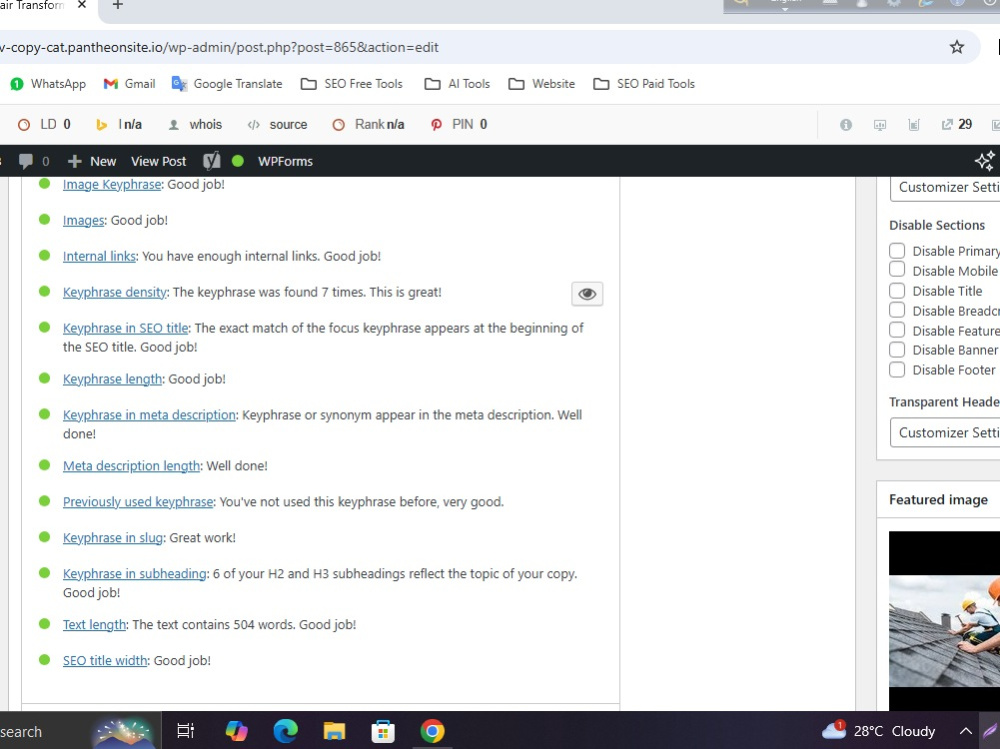Viewport: 1000px width, 749px height.
Task: Show hidden system tray icons
Action: coord(966,731)
